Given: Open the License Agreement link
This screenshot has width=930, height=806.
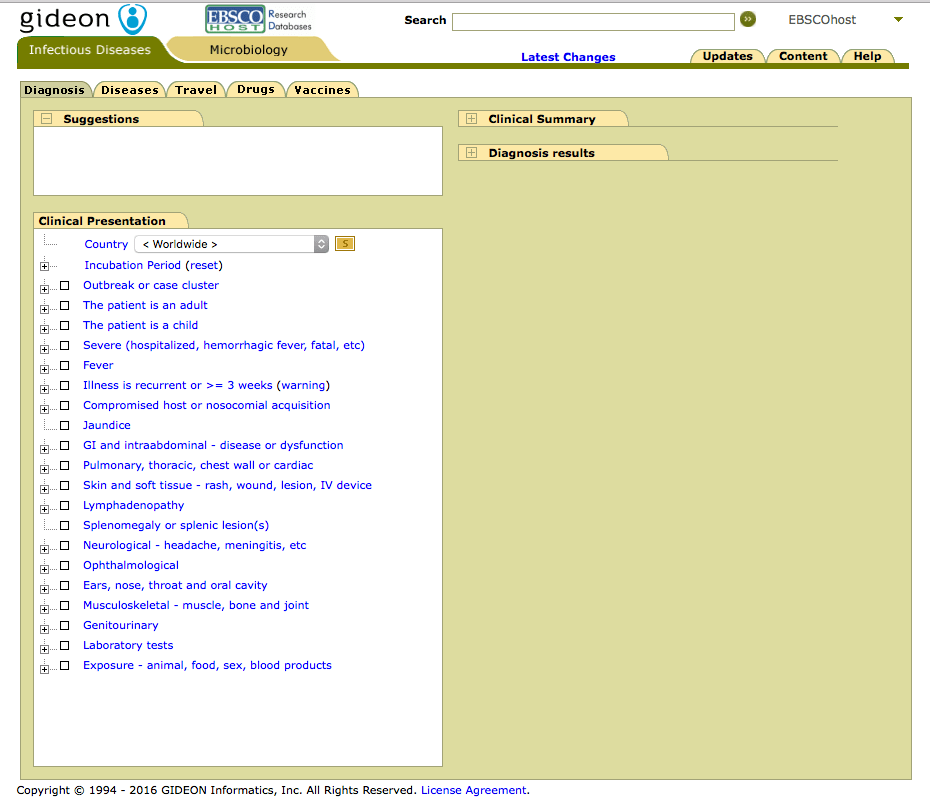Looking at the screenshot, I should coord(473,790).
